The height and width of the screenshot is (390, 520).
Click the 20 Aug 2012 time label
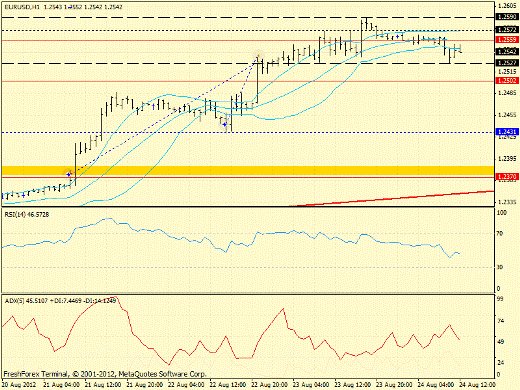point(18,384)
